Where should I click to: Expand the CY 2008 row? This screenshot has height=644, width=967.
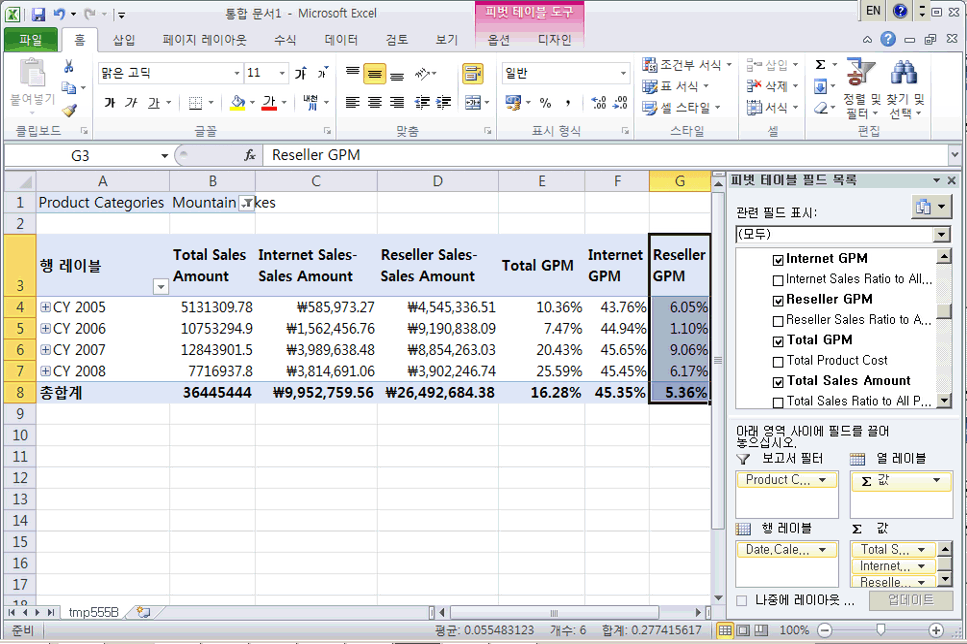click(x=45, y=371)
